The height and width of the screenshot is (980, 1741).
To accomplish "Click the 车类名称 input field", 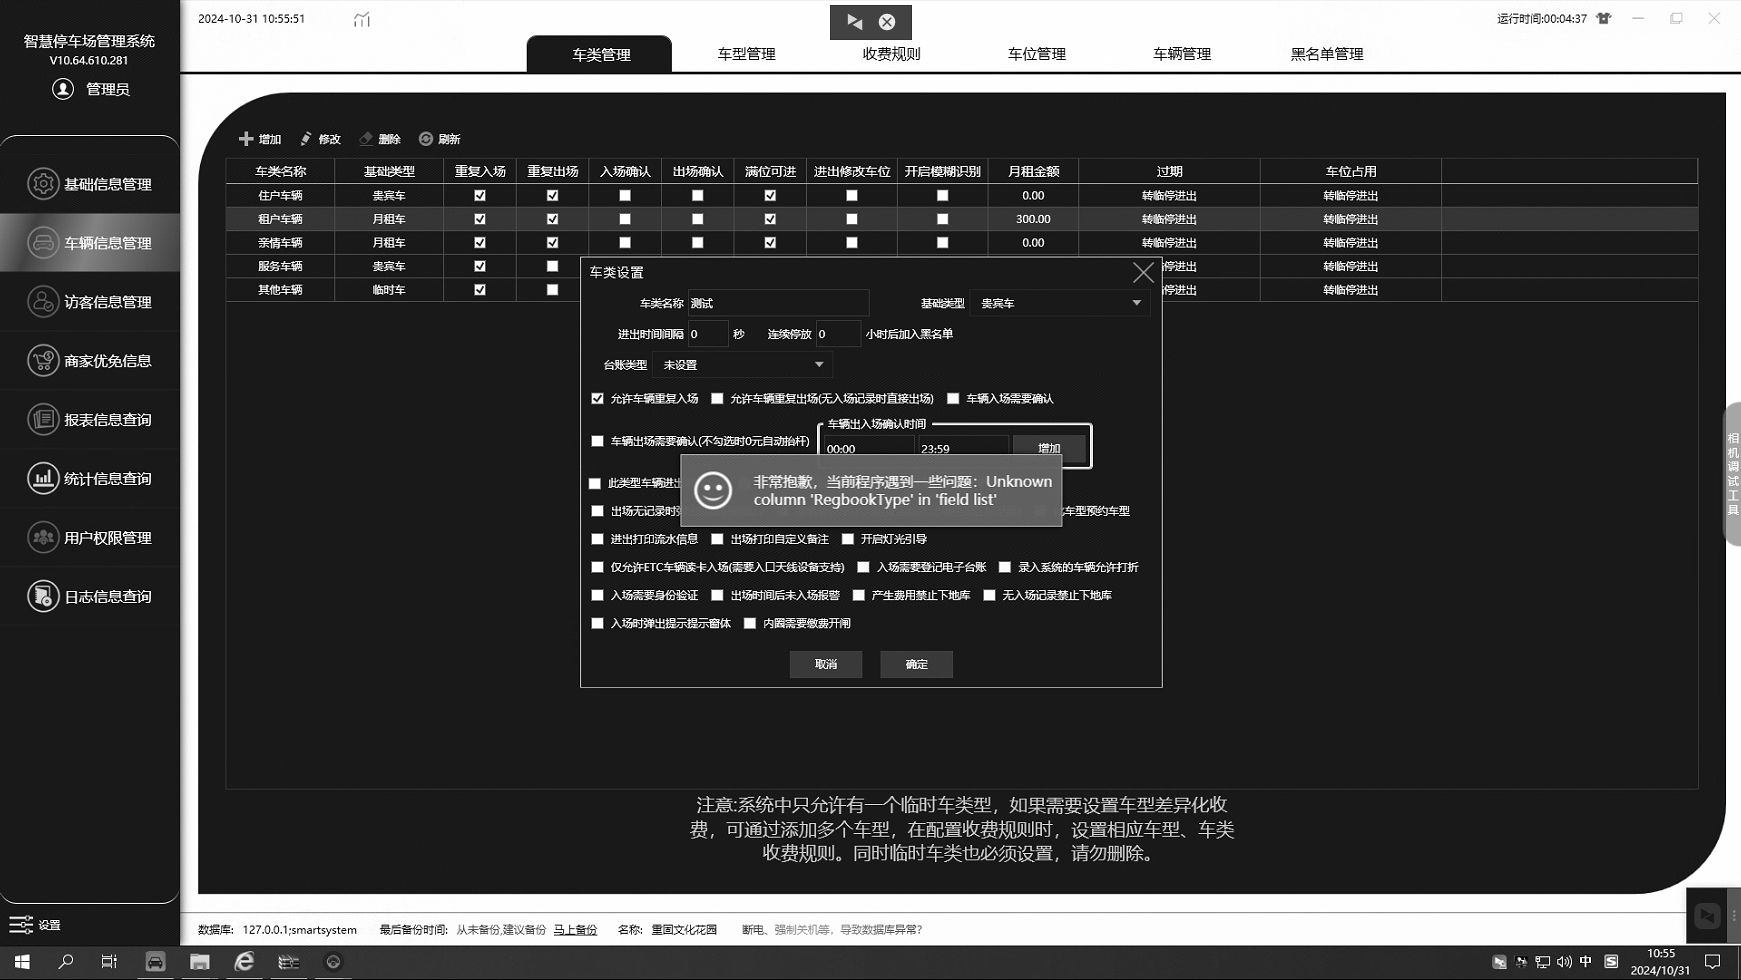I will 778,303.
